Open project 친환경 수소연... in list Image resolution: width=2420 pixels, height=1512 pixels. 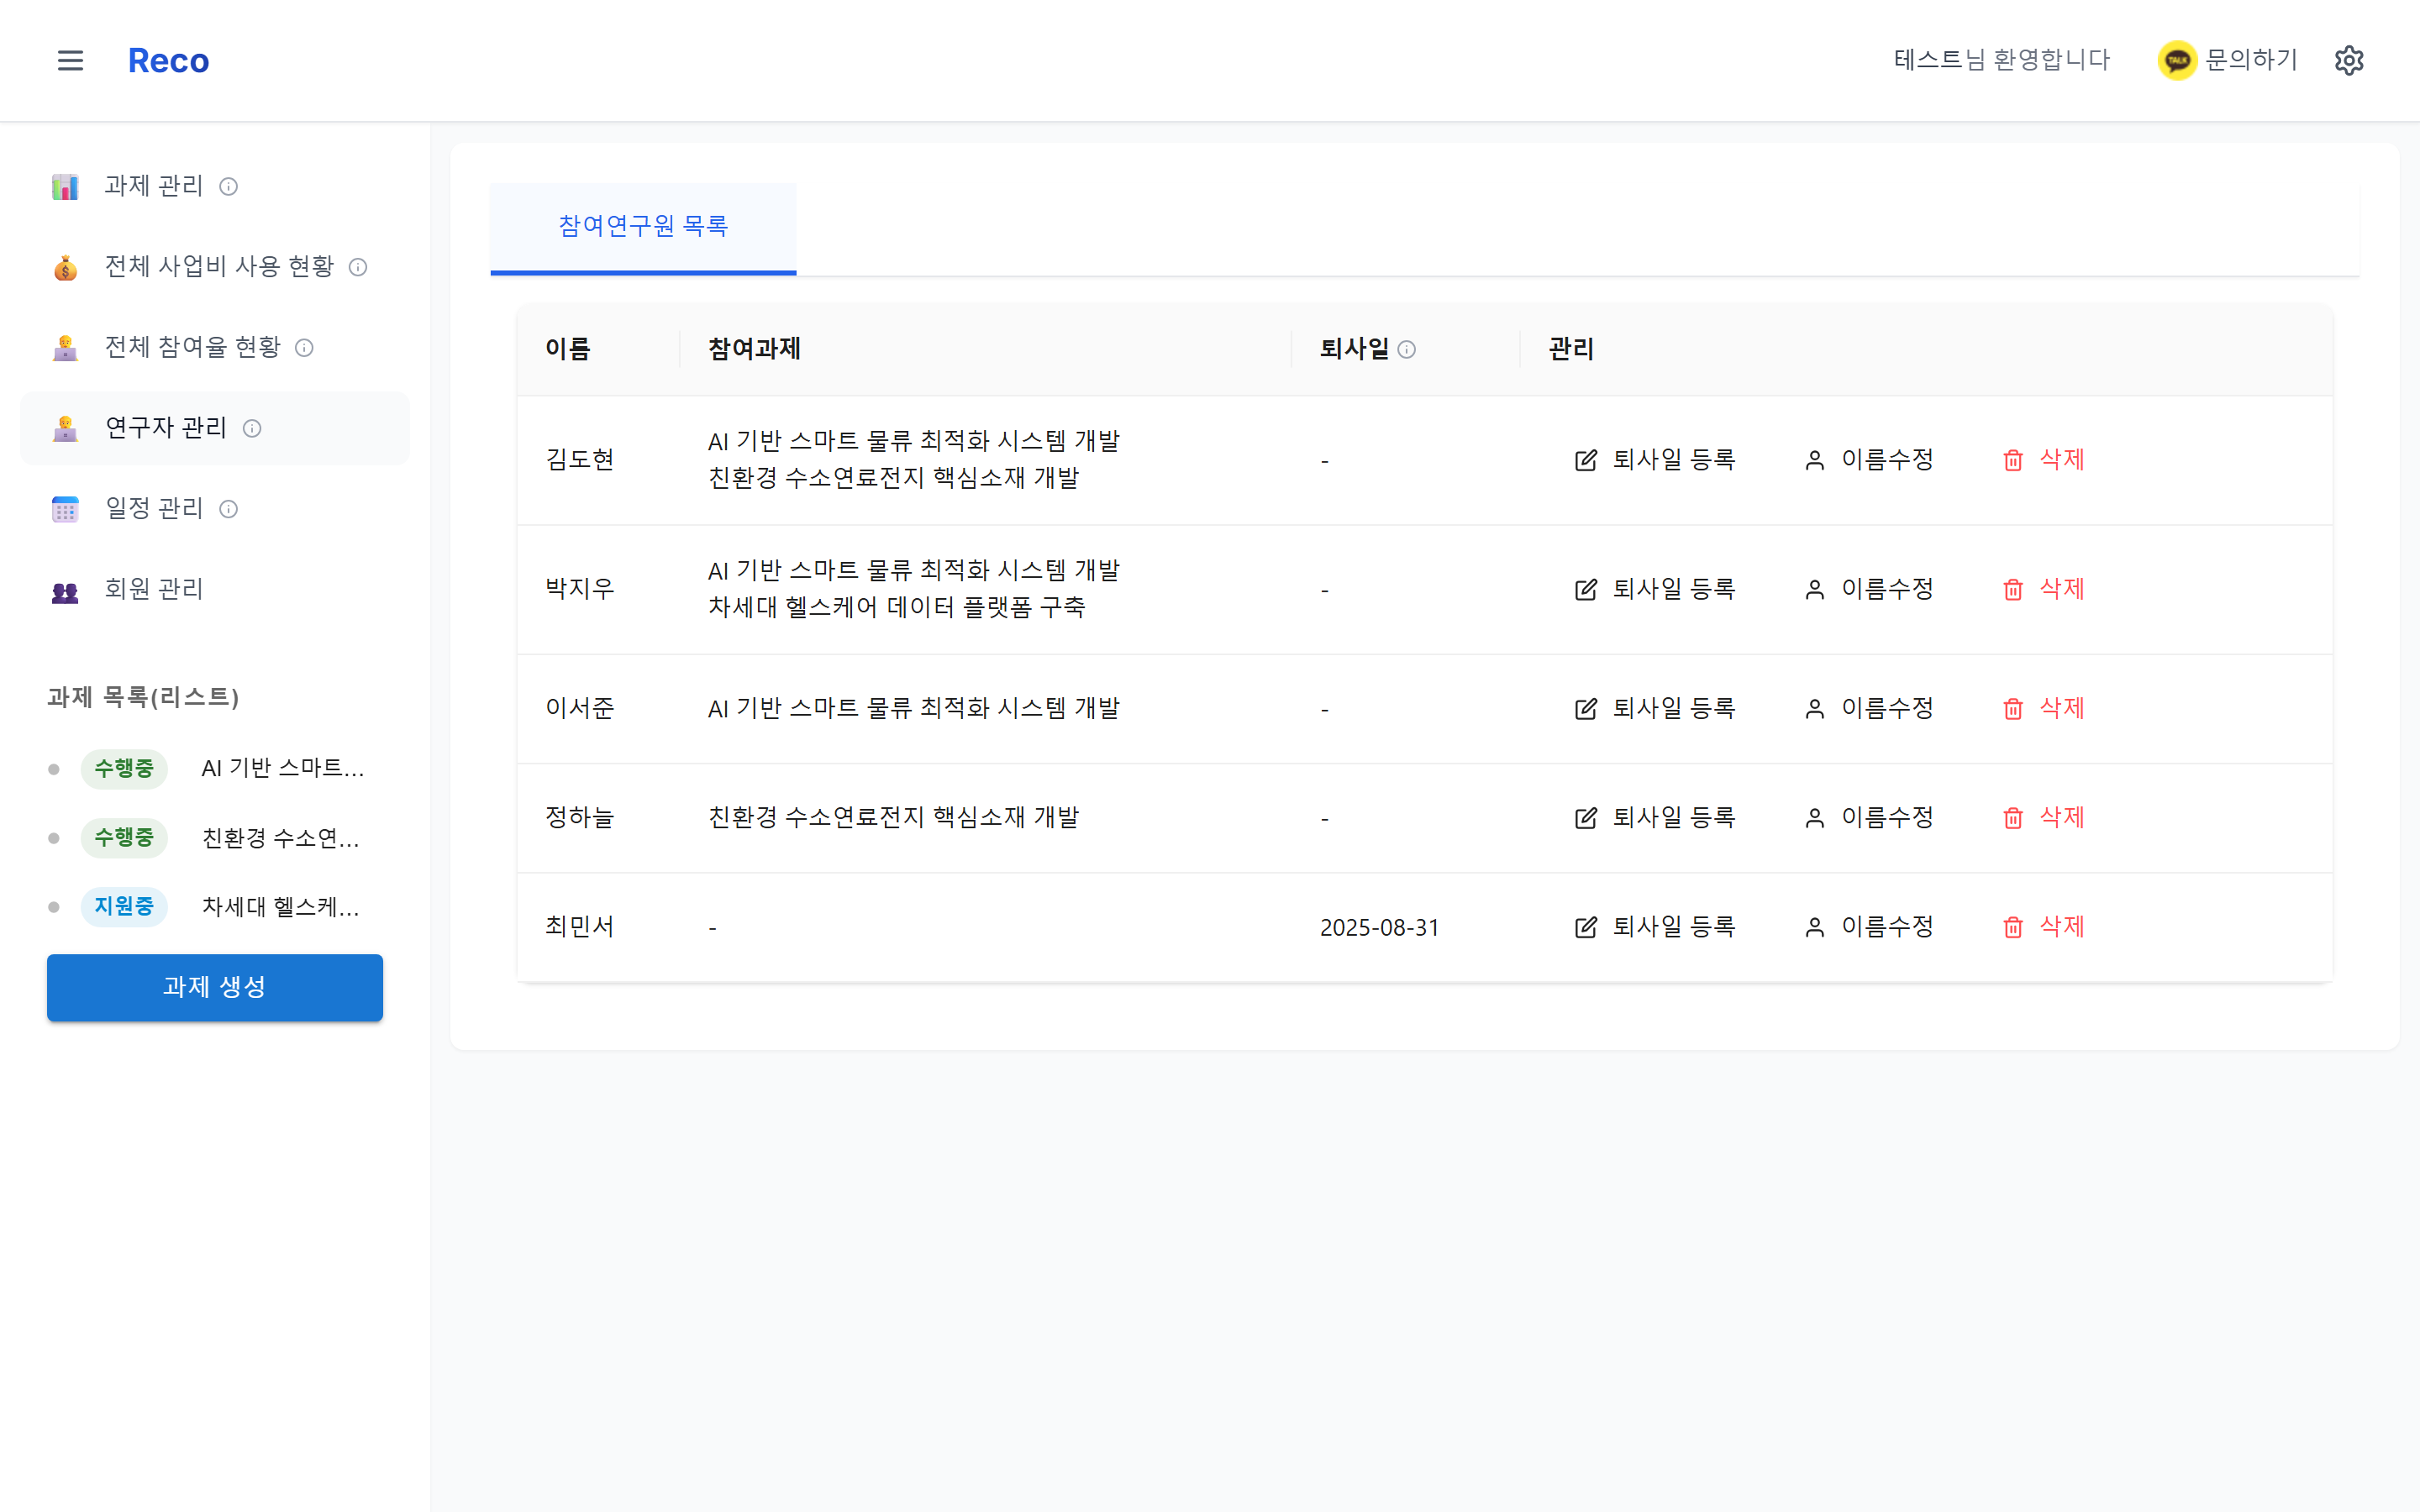(x=281, y=838)
